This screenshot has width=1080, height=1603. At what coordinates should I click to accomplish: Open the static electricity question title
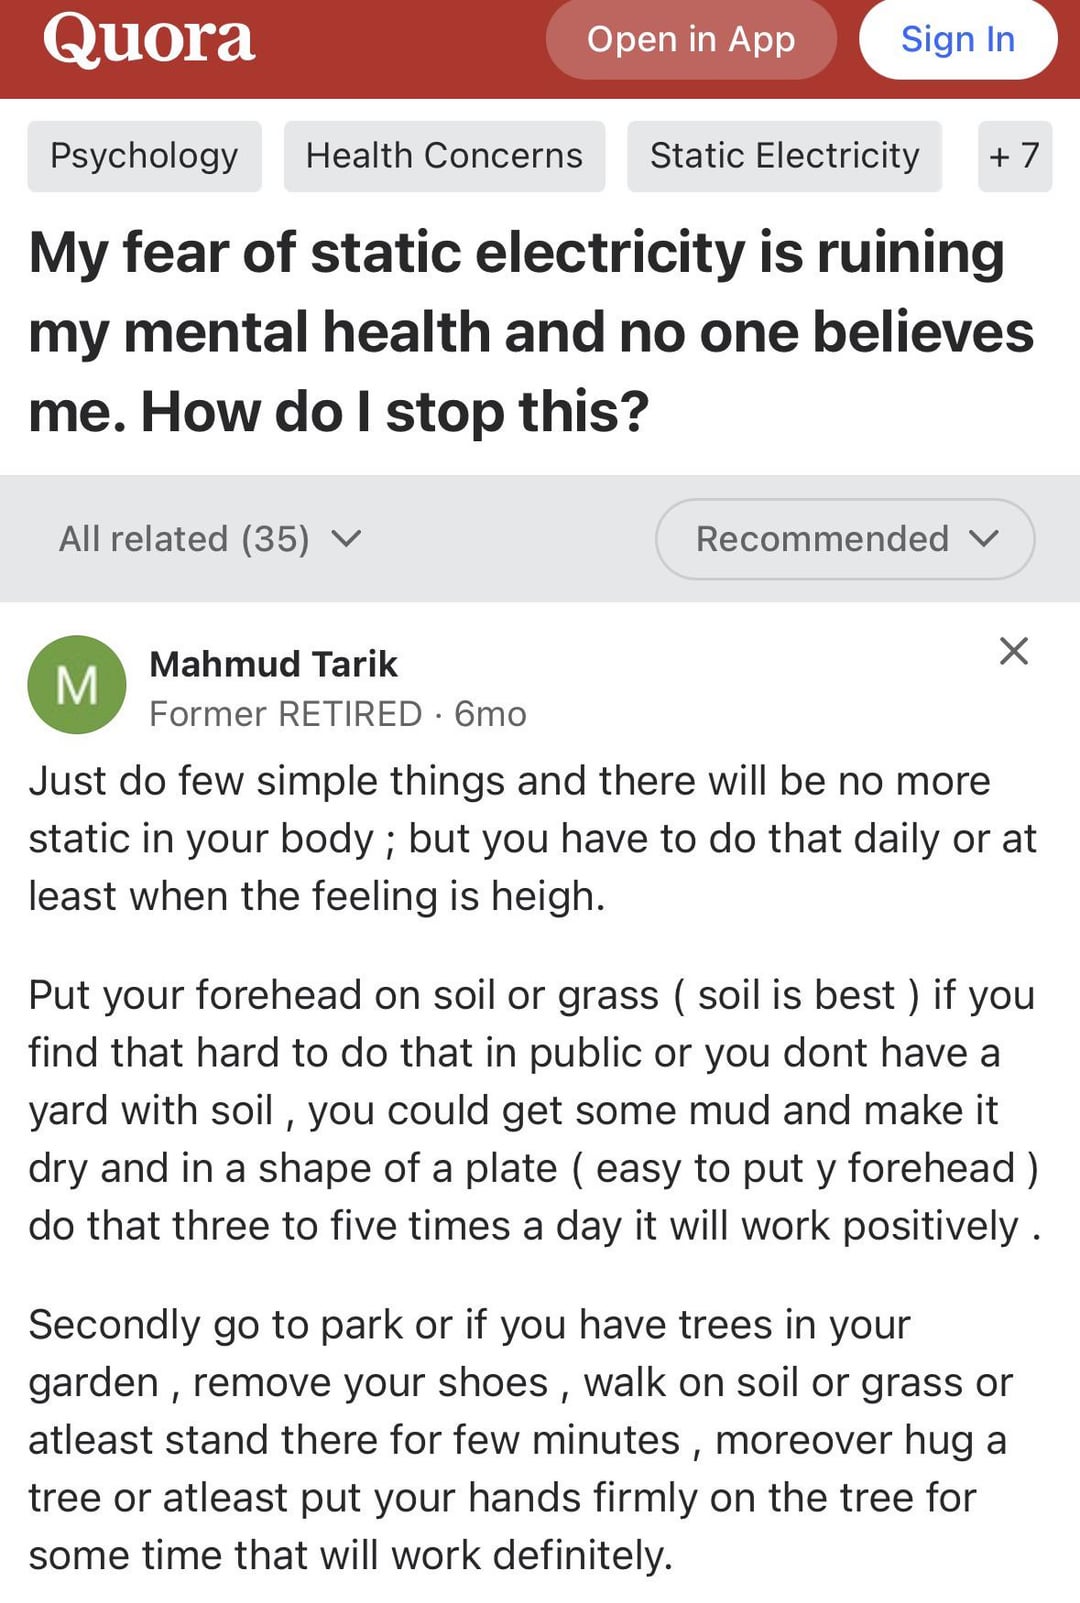coord(530,332)
